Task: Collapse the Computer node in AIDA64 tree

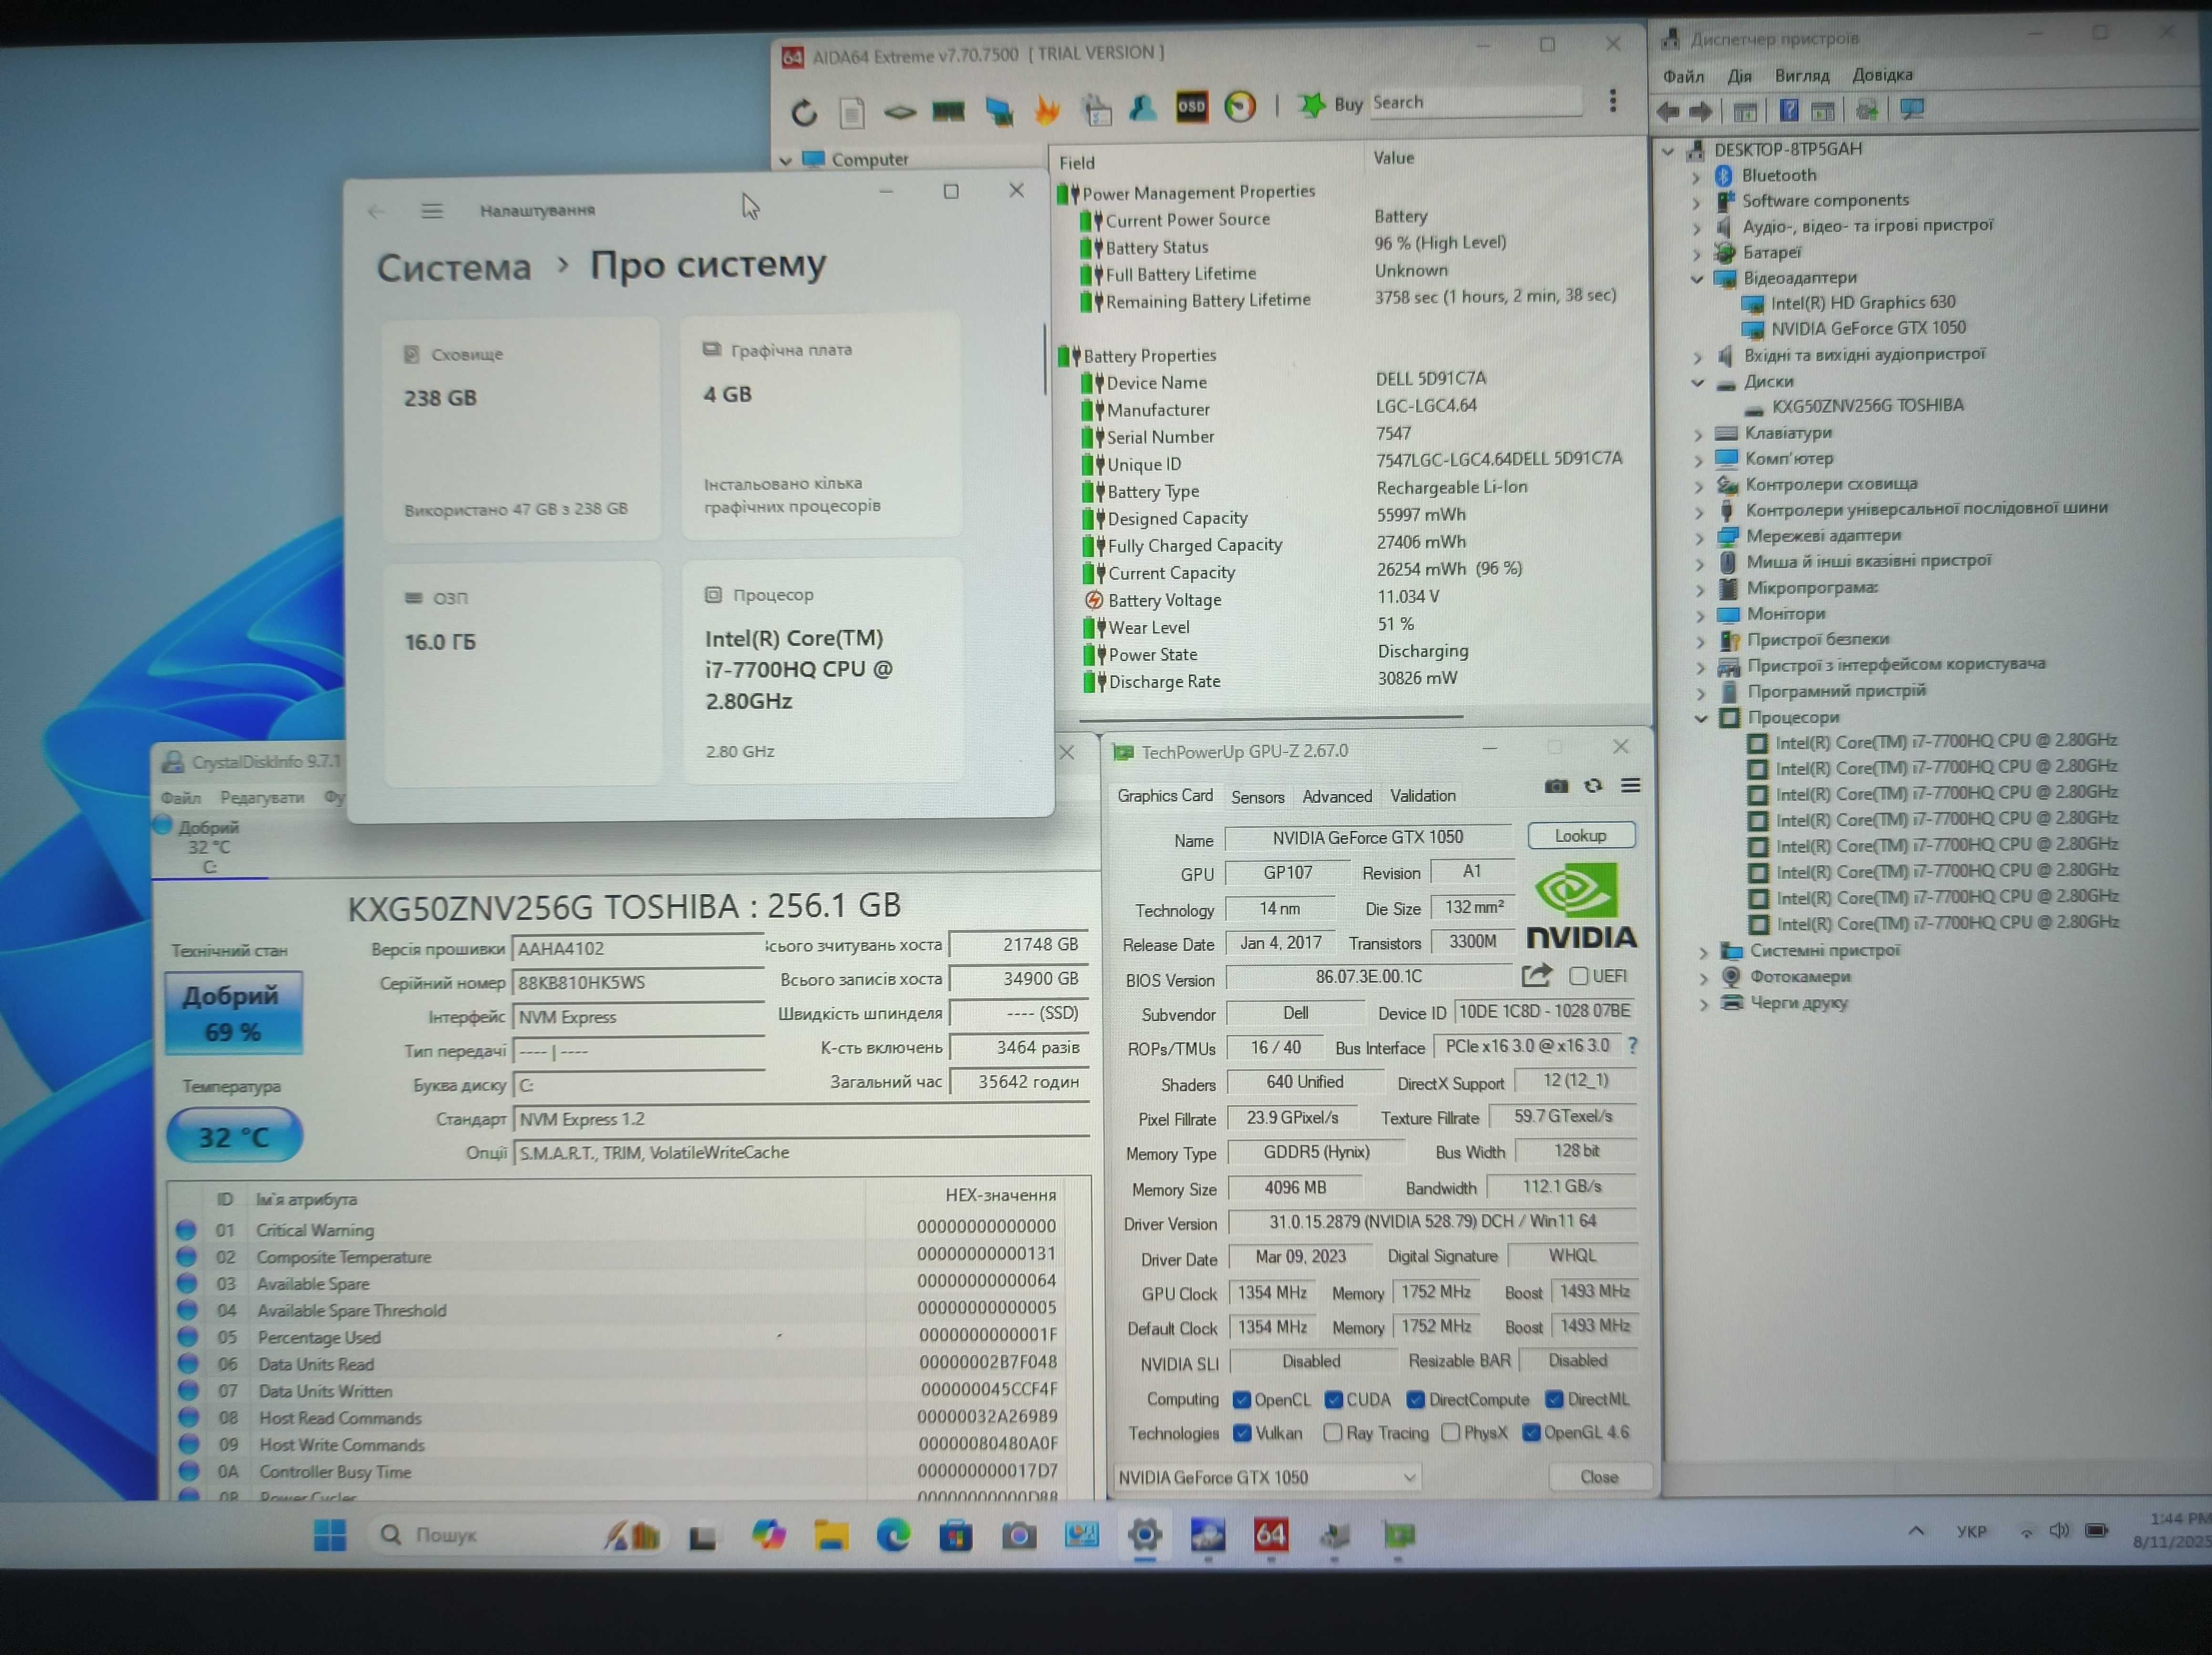Action: pos(785,160)
